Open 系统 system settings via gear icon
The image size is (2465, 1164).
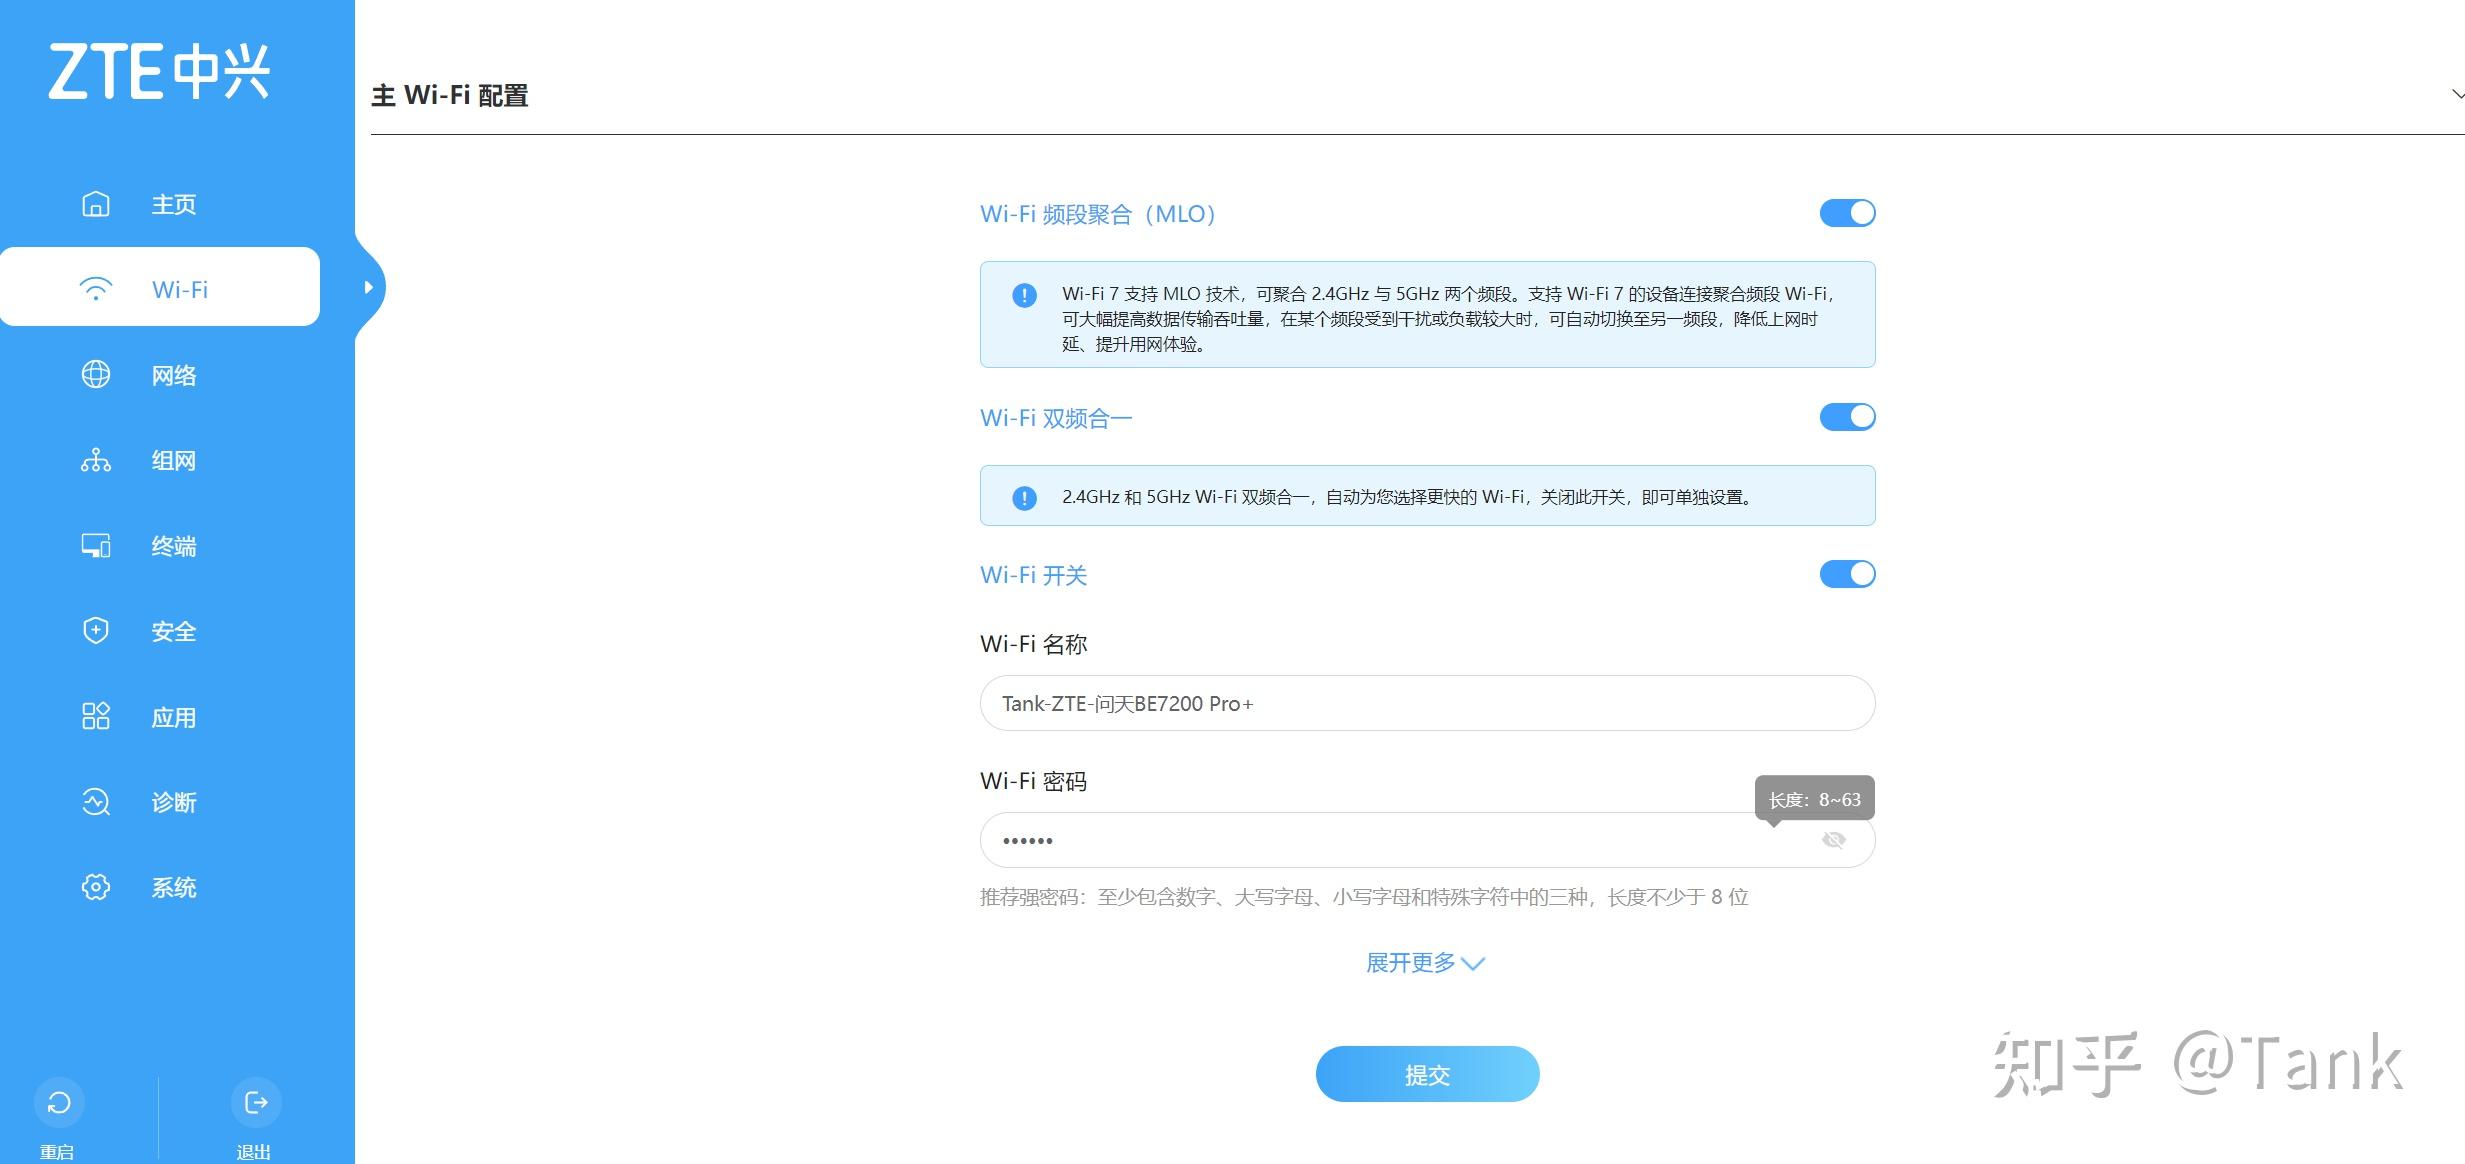(172, 887)
